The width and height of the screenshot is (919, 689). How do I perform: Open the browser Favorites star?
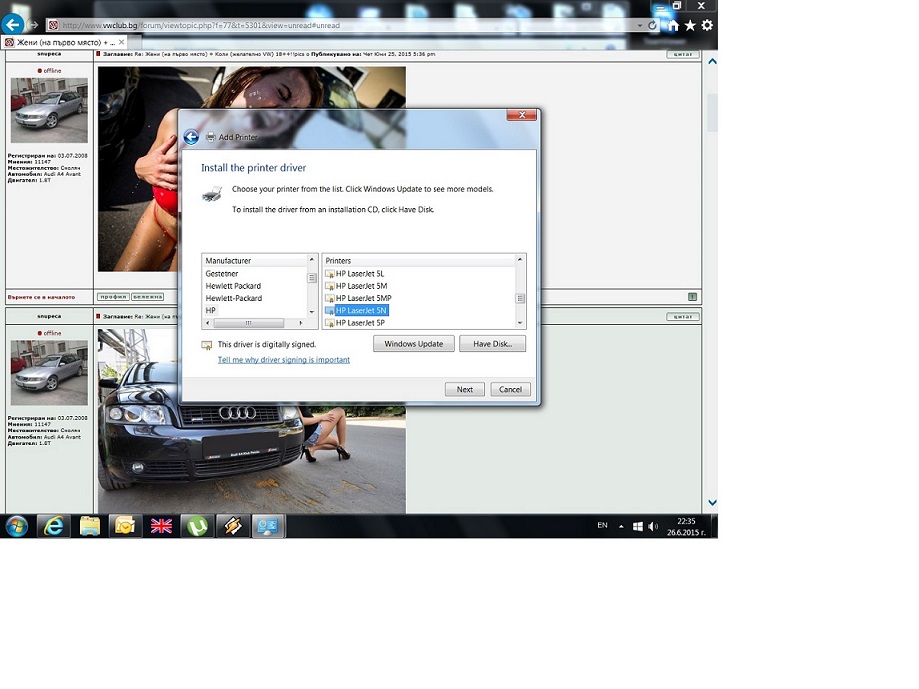click(x=690, y=25)
